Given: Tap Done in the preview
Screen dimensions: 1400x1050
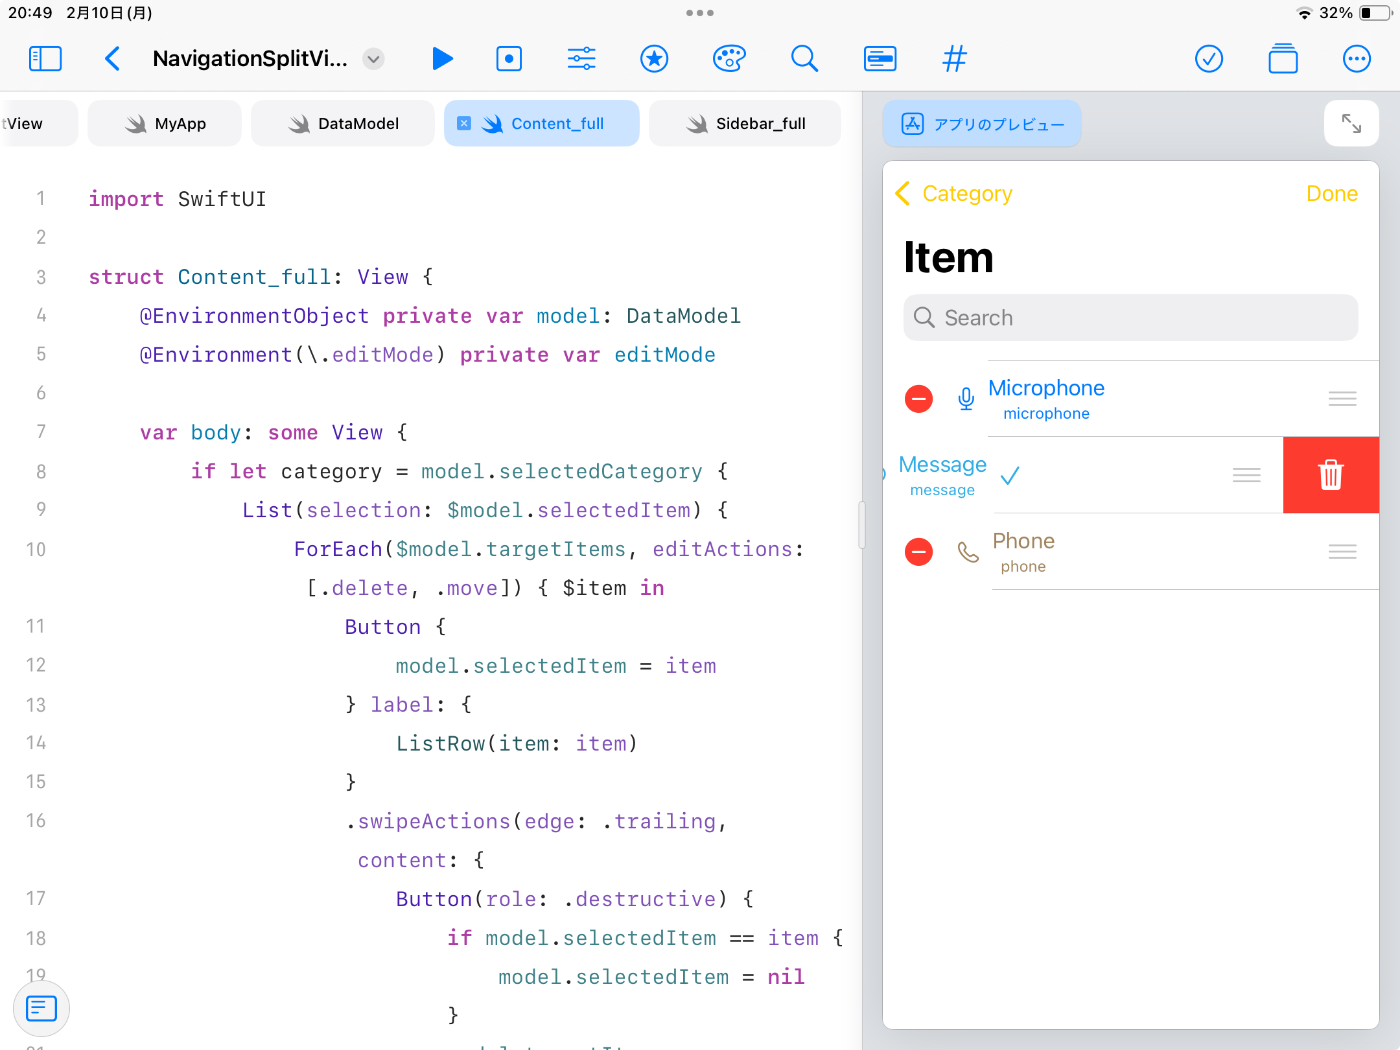Looking at the screenshot, I should (x=1332, y=193).
